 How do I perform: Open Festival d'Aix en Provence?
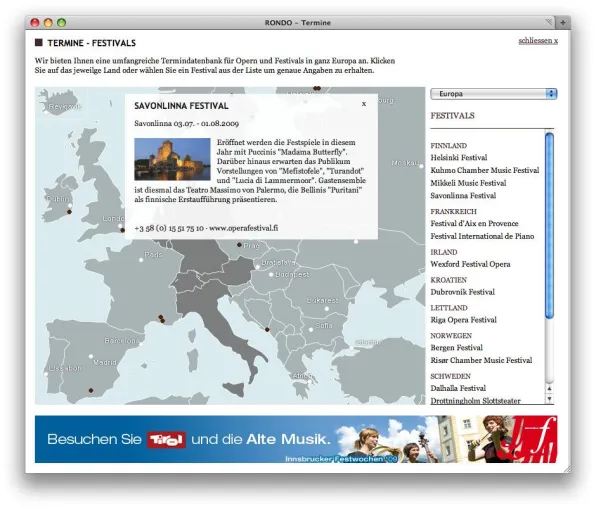(x=474, y=223)
